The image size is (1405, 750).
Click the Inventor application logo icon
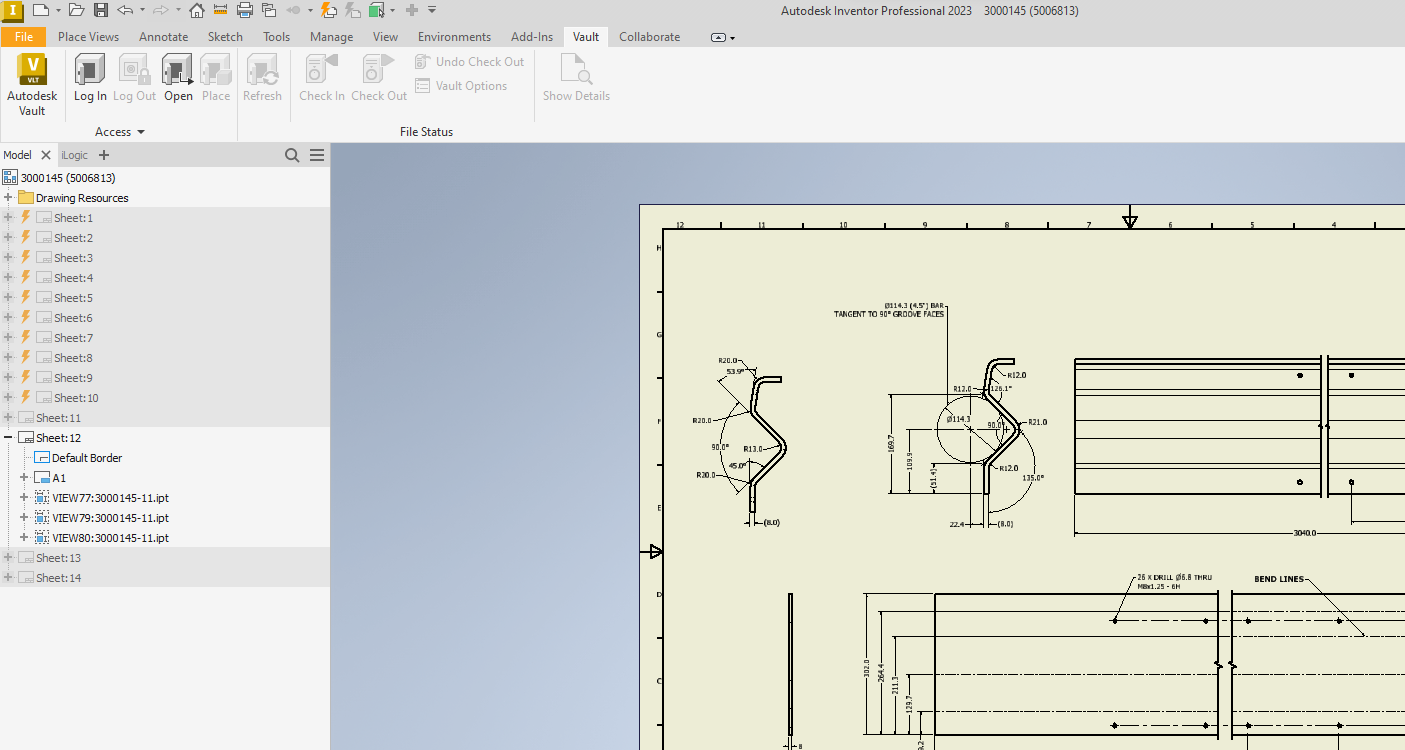tap(12, 10)
